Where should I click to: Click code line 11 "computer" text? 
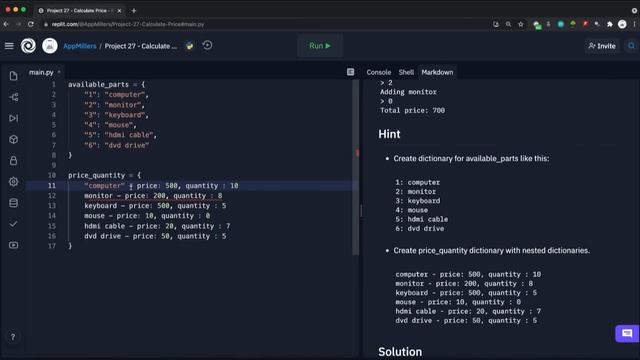104,186
